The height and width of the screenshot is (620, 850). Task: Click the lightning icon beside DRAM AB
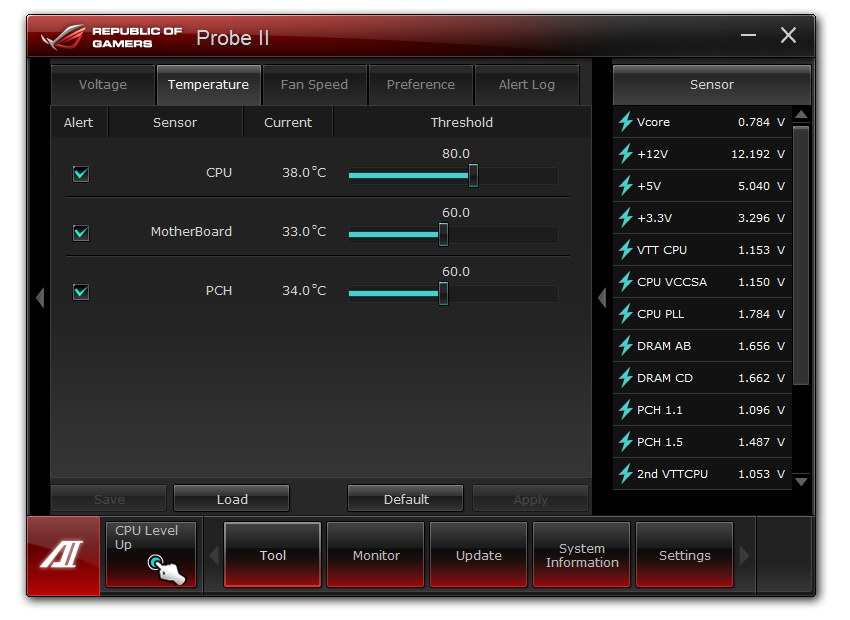(x=626, y=346)
